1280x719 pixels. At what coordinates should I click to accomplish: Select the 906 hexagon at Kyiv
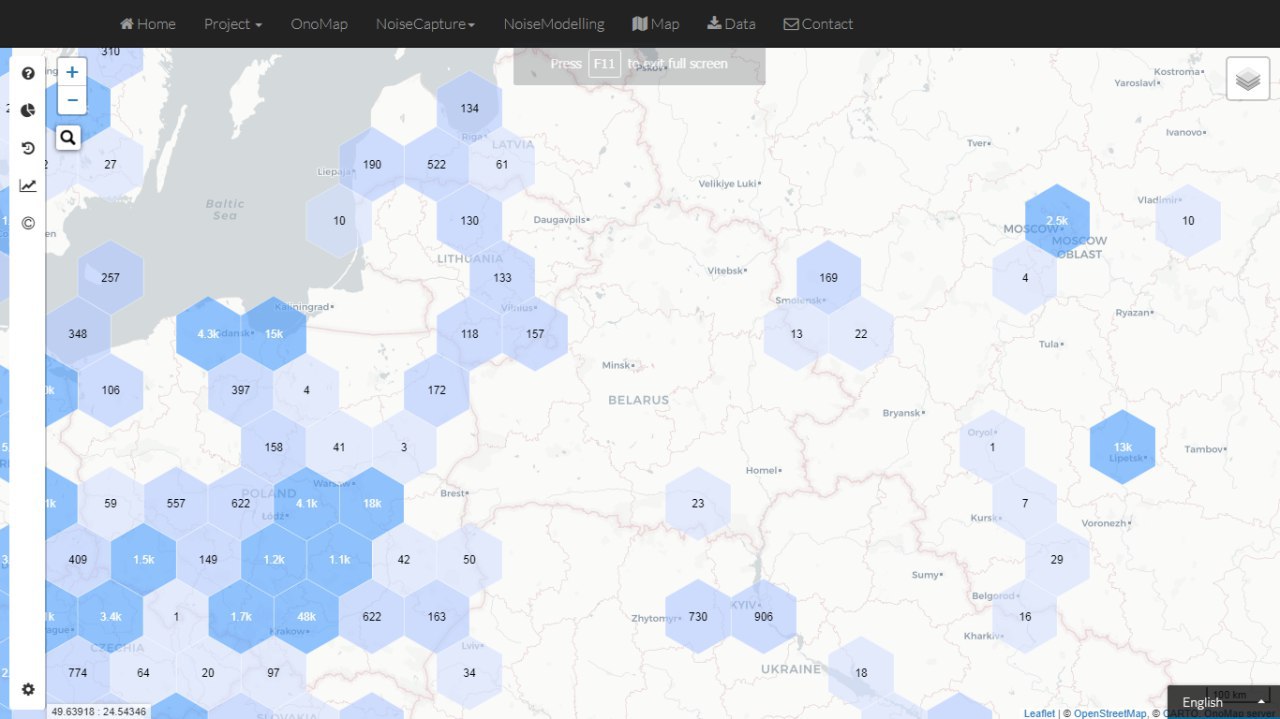[x=764, y=617]
